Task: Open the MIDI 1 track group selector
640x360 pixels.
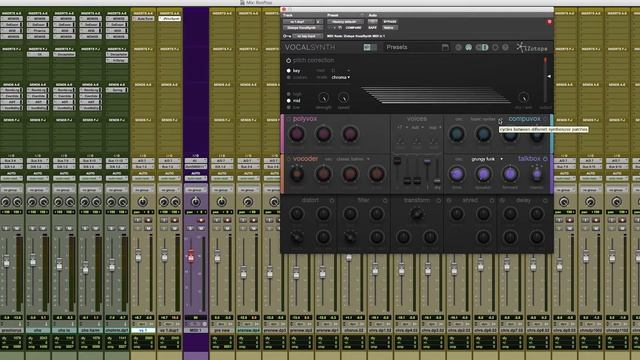Action: 196,190
